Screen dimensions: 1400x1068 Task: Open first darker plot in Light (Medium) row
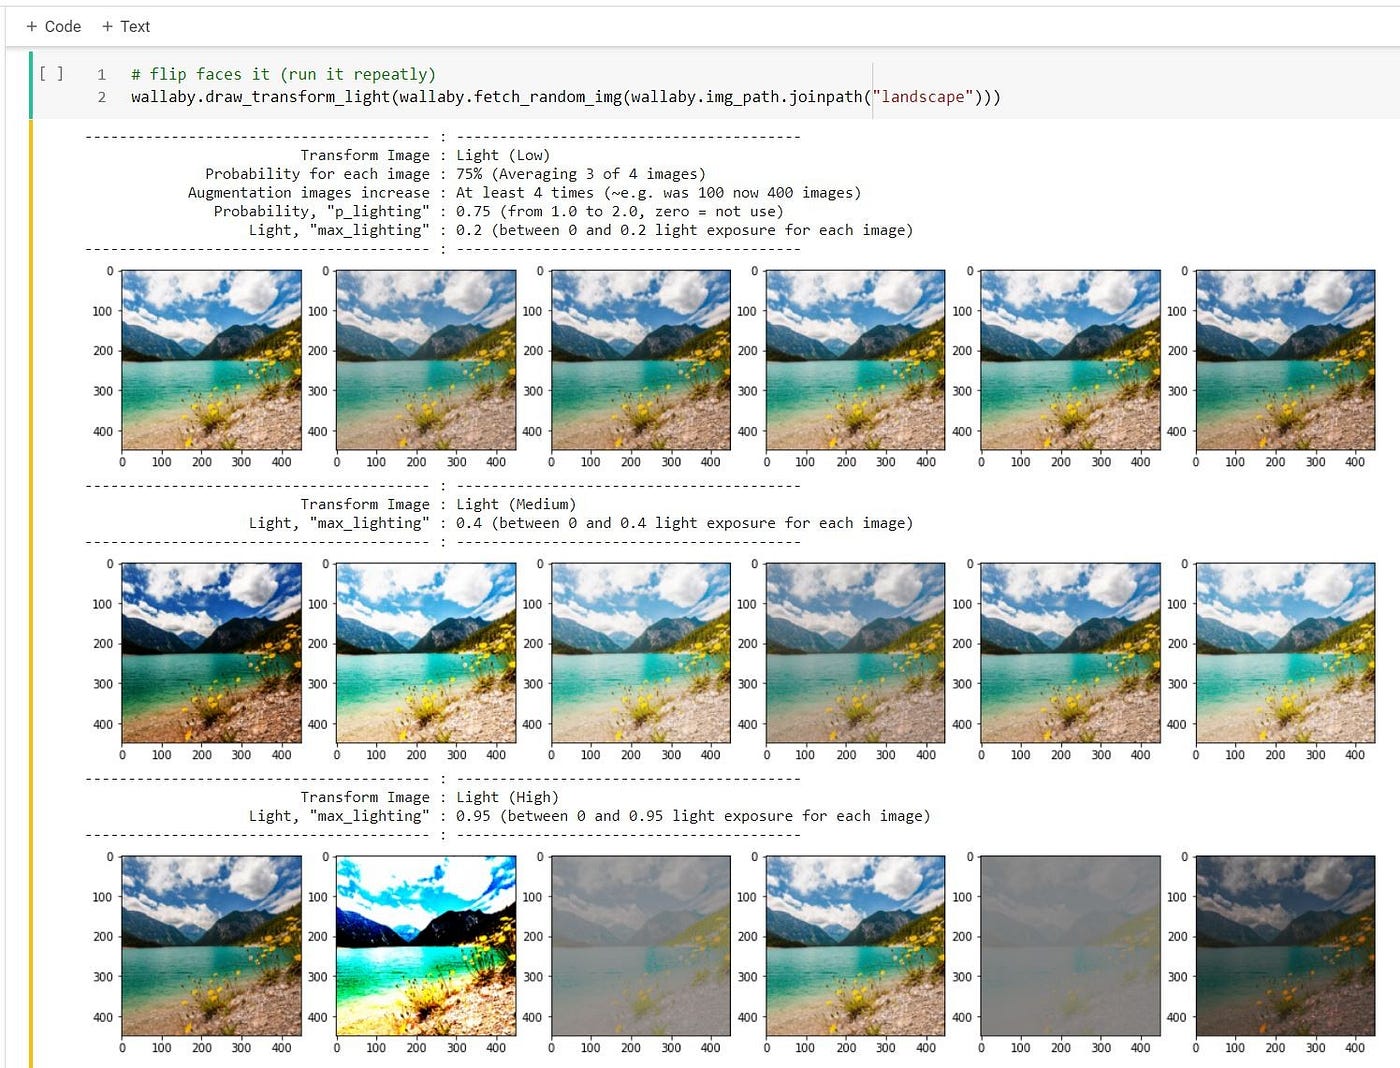[x=211, y=653]
